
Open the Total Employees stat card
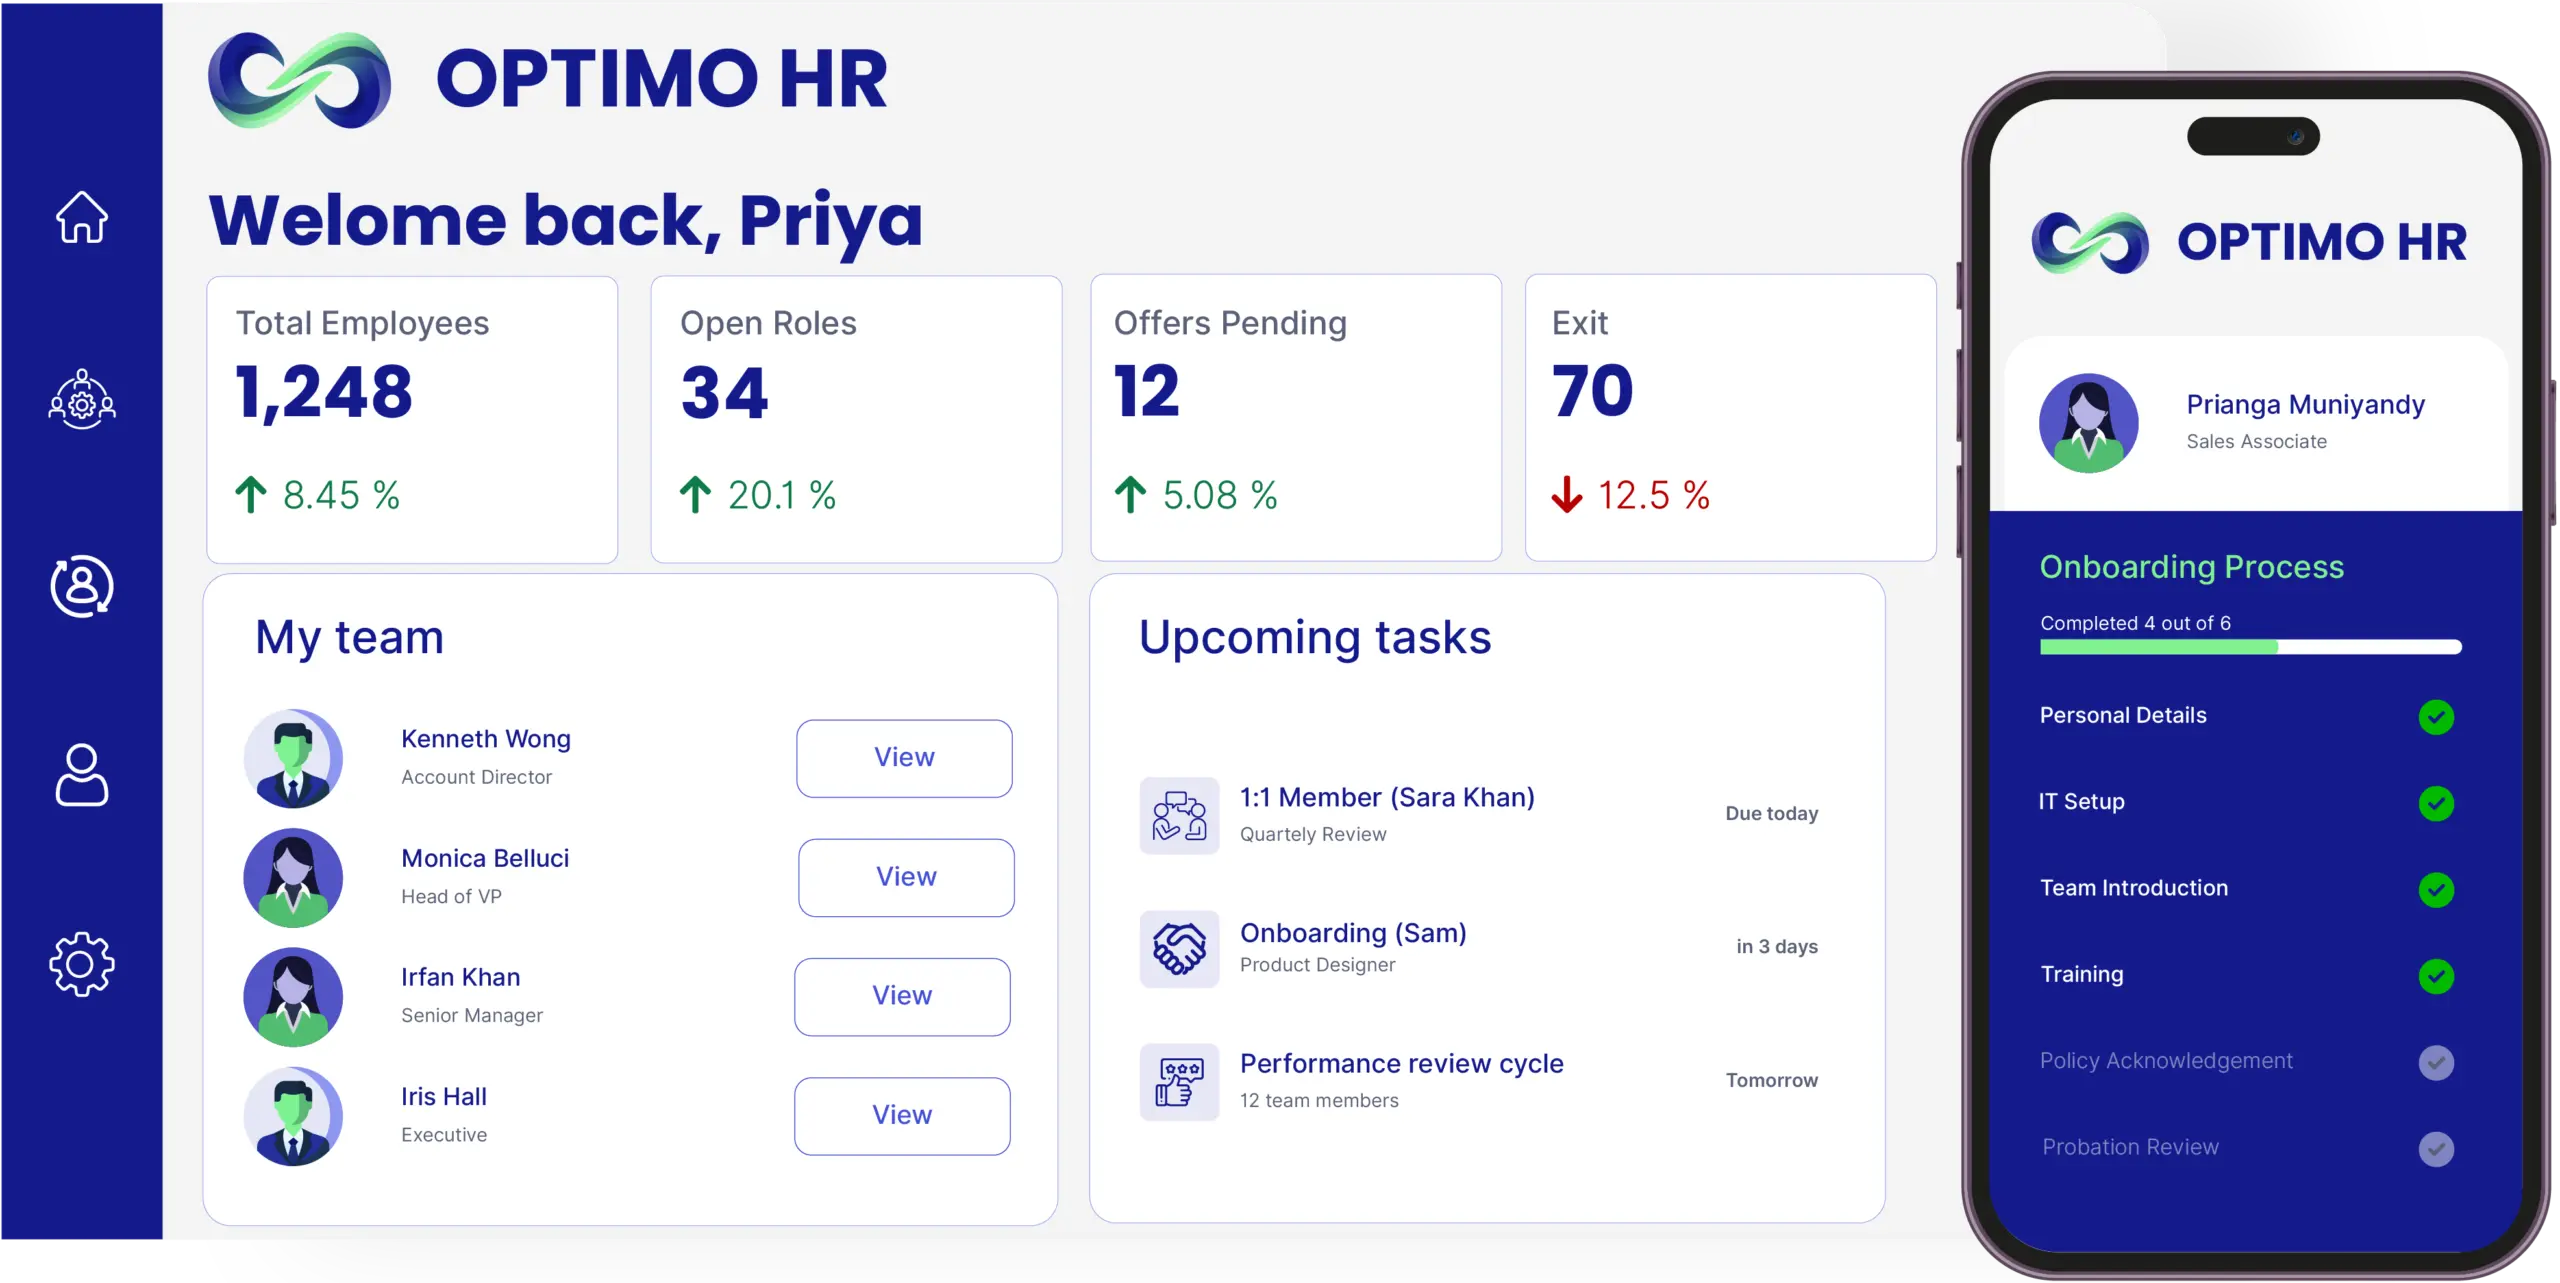tap(412, 419)
